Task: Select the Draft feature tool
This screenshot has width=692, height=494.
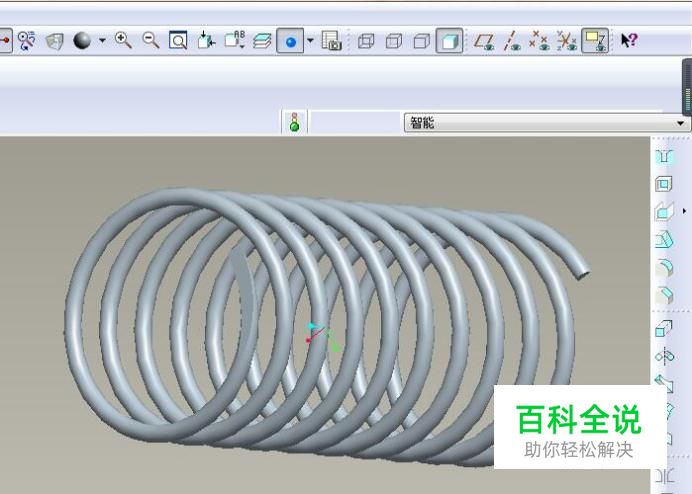Action: point(664,240)
